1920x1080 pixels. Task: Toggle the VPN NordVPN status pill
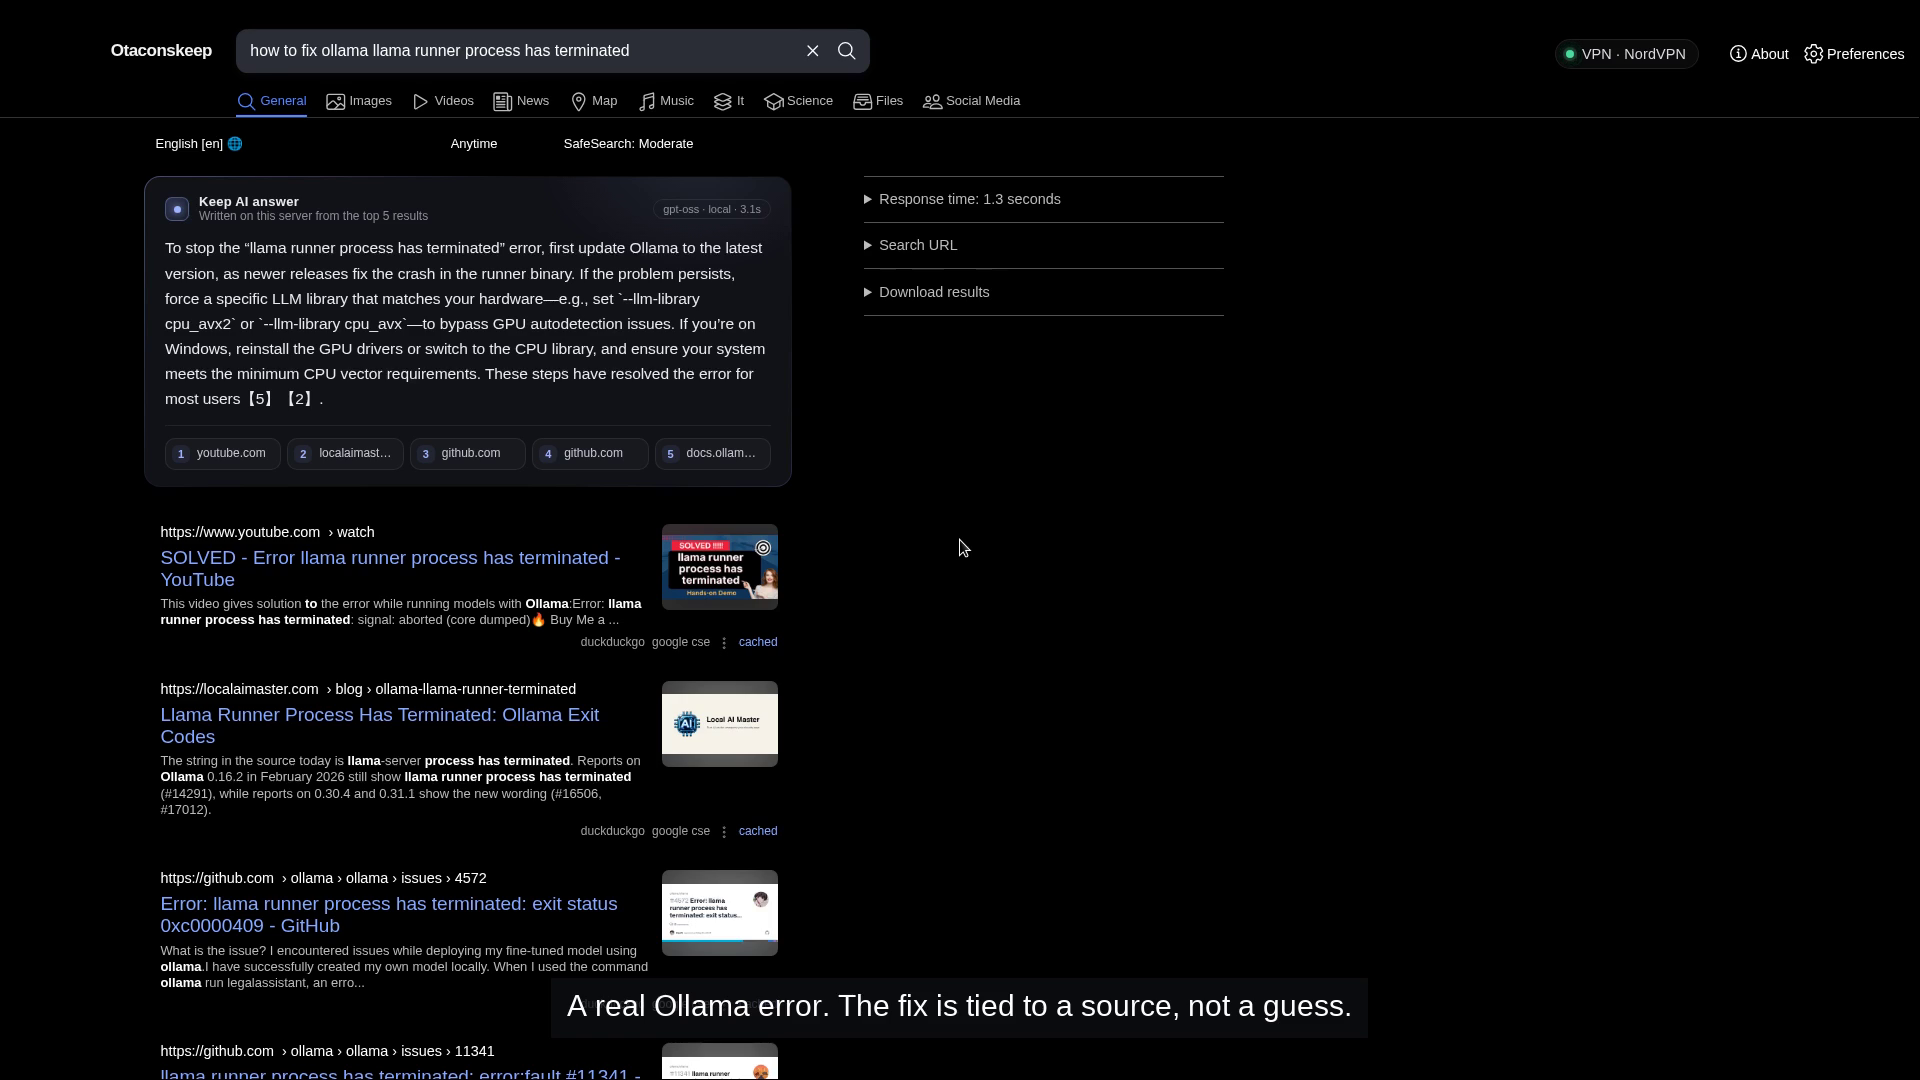pos(1626,54)
